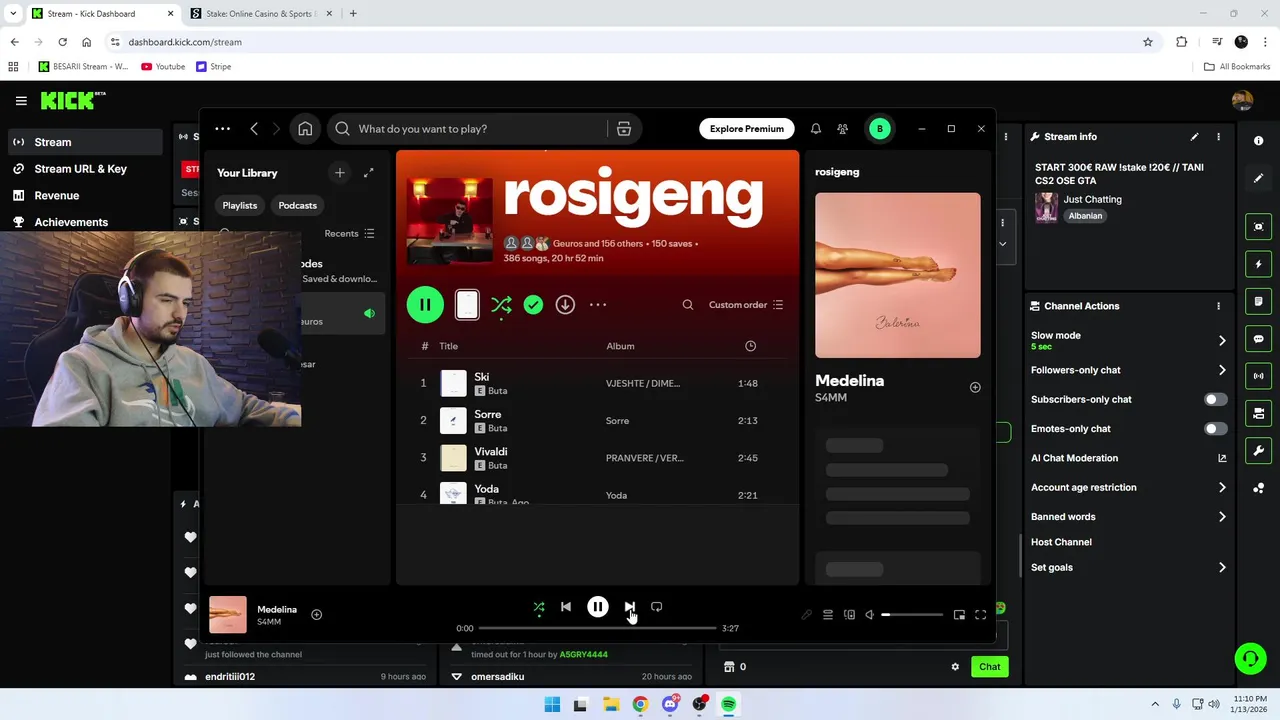This screenshot has width=1280, height=720.
Task: Open Spotify What's New notifications
Action: pyautogui.click(x=816, y=129)
